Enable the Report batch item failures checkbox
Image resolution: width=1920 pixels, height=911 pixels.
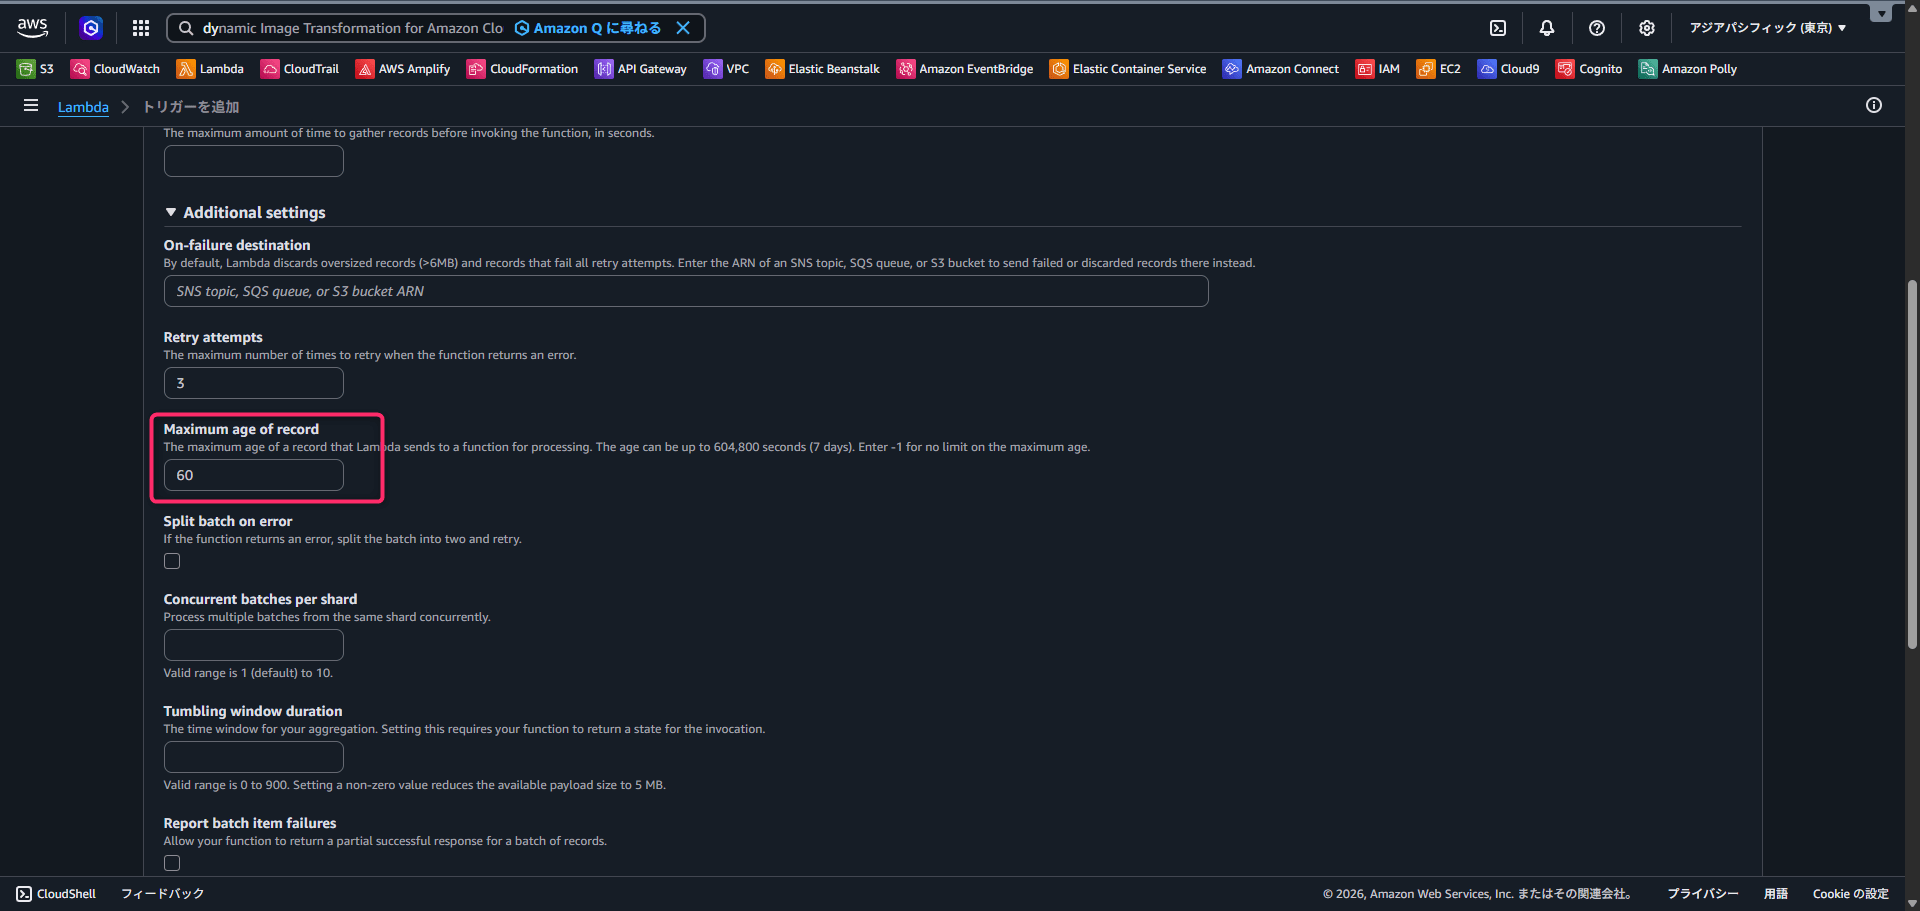pyautogui.click(x=172, y=863)
